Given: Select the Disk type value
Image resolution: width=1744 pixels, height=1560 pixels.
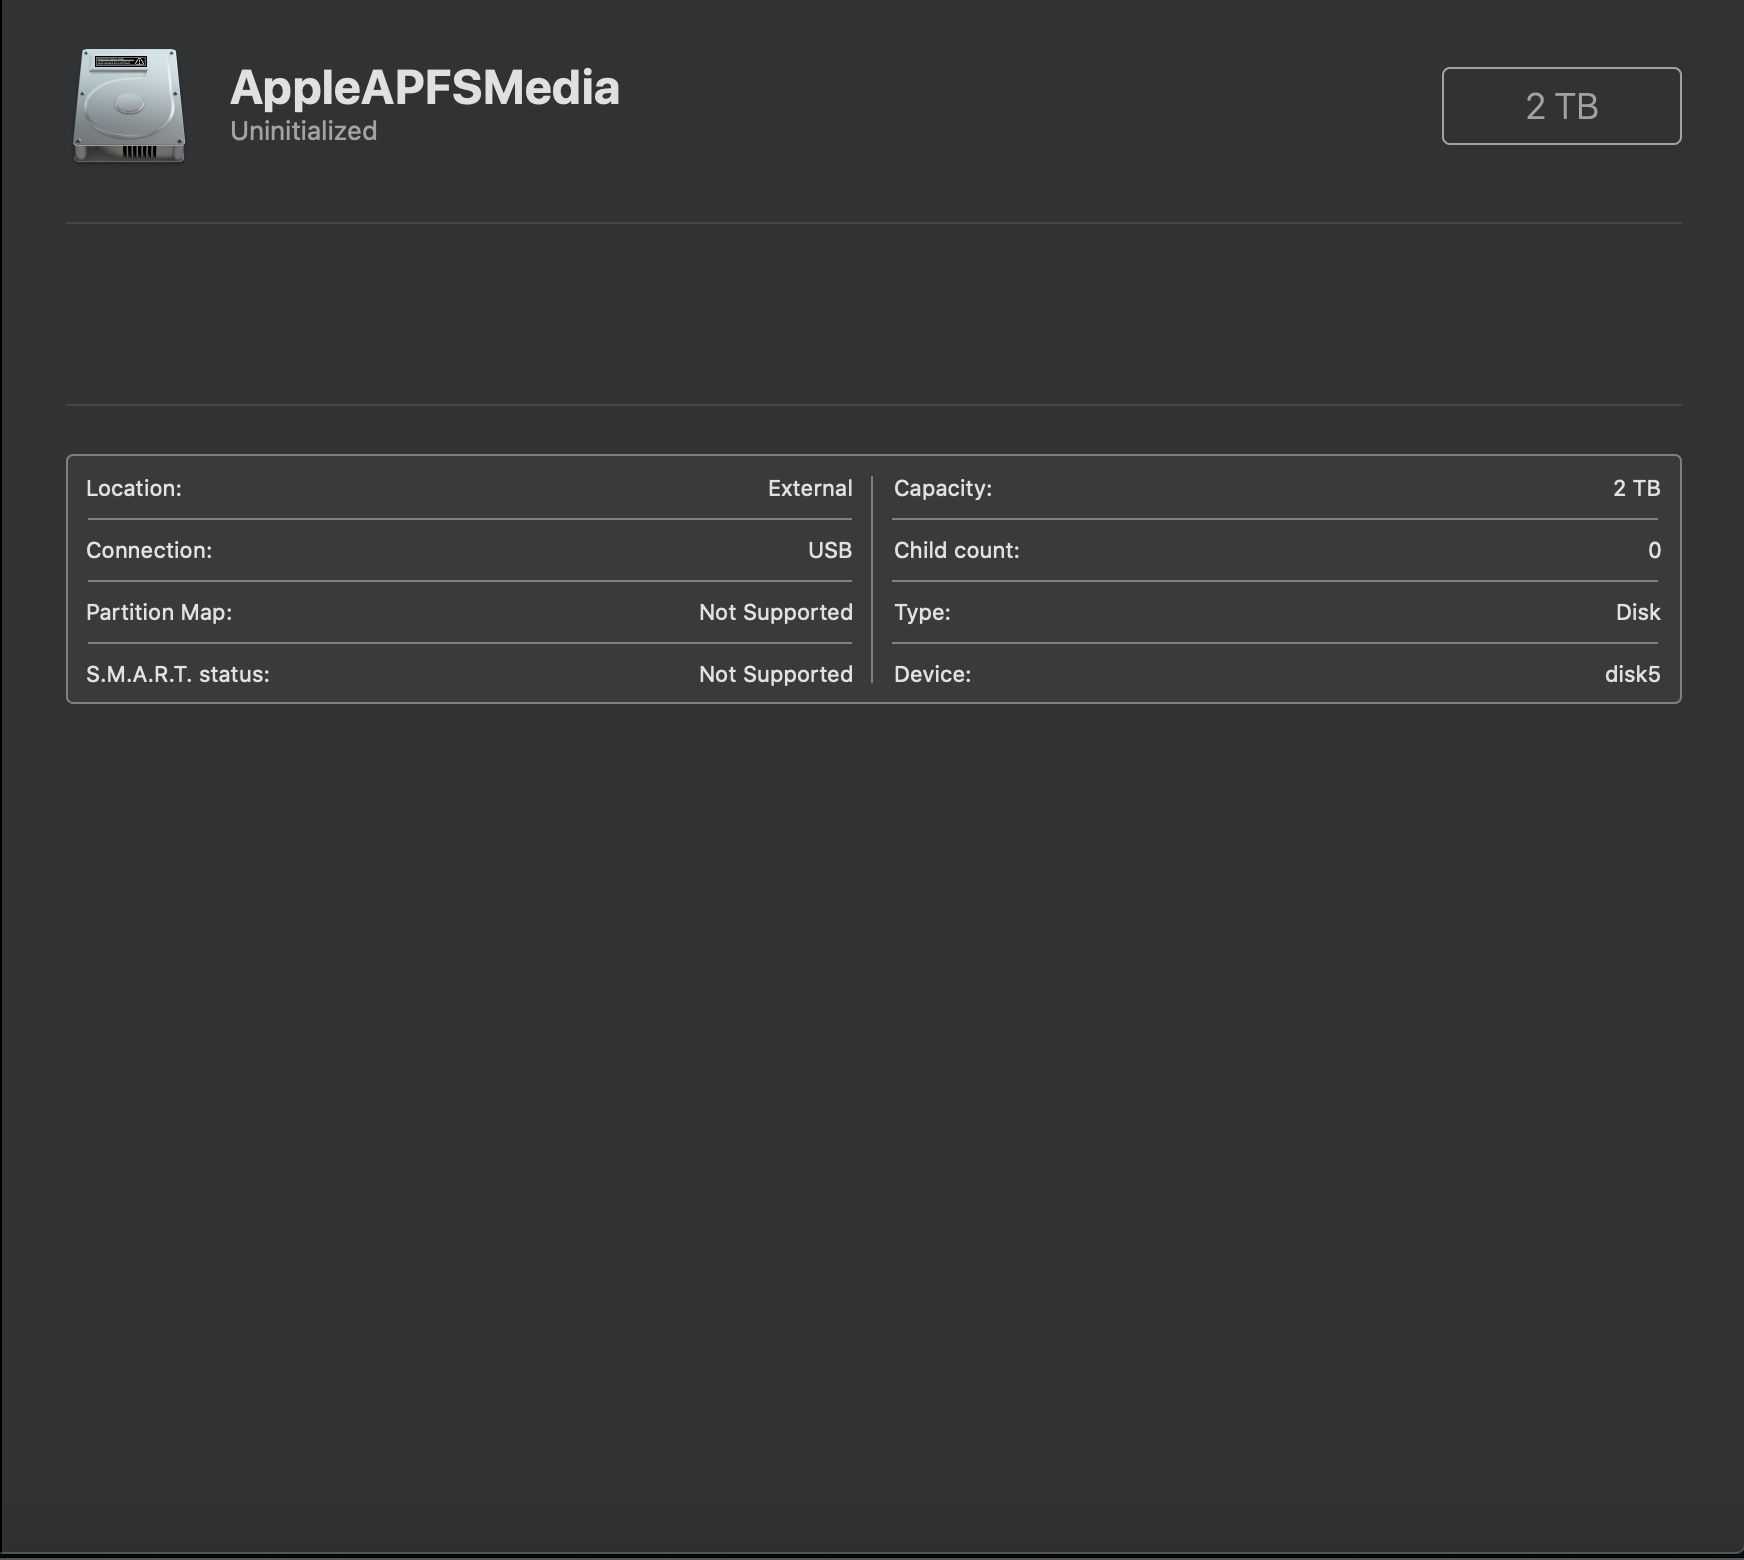Looking at the screenshot, I should point(1638,612).
